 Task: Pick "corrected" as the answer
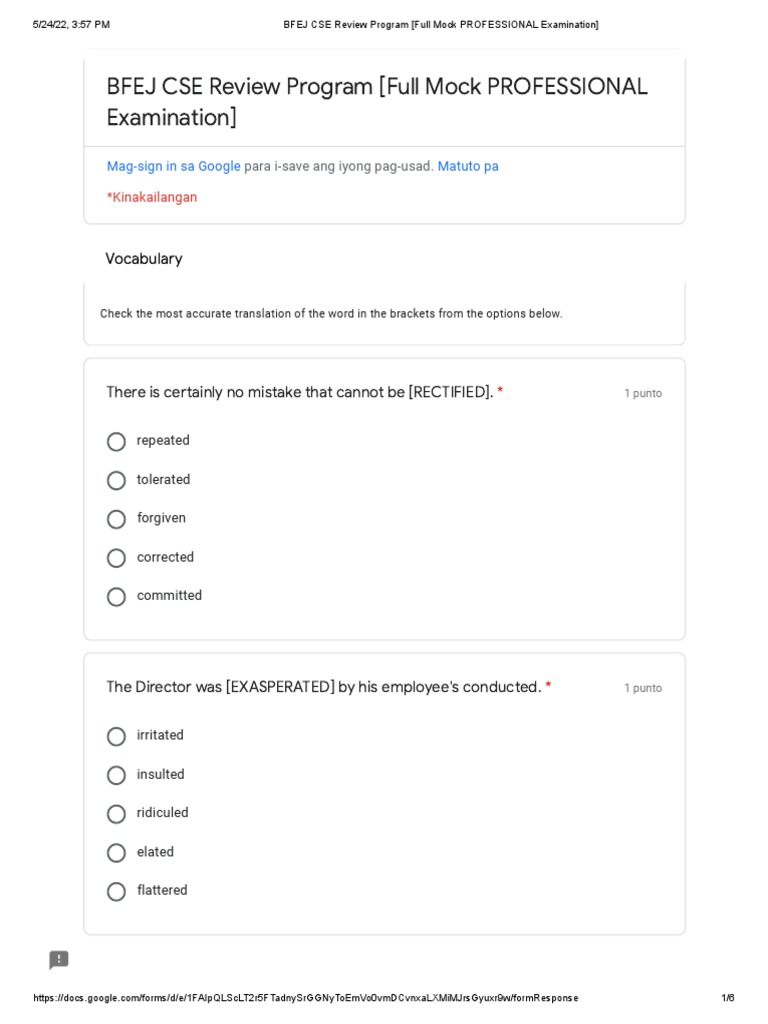[x=117, y=558]
